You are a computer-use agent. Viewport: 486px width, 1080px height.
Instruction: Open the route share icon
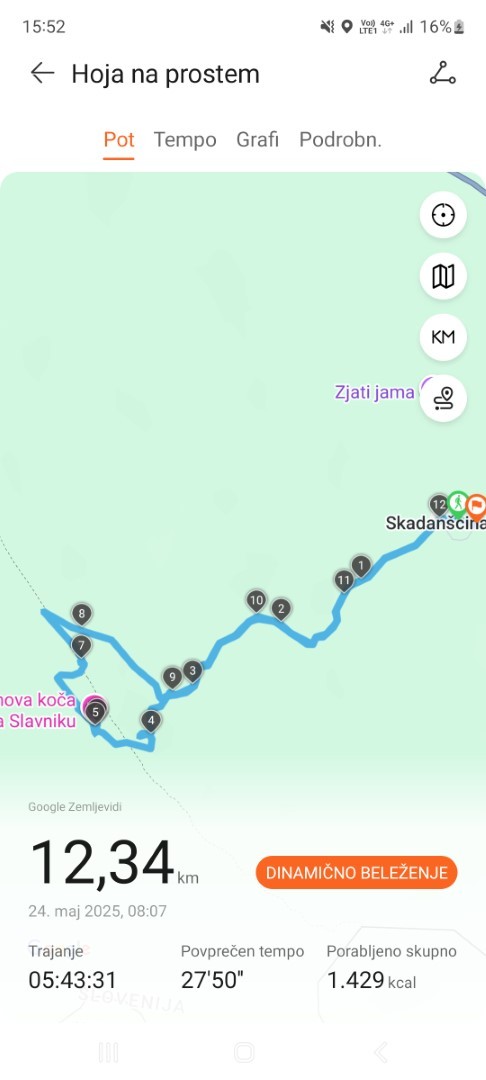(x=442, y=73)
